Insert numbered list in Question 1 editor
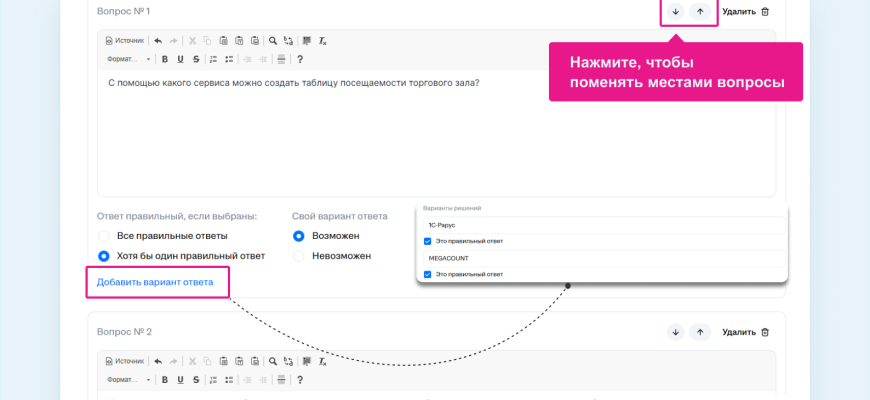Viewport: 870px width, 400px height. pyautogui.click(x=213, y=59)
